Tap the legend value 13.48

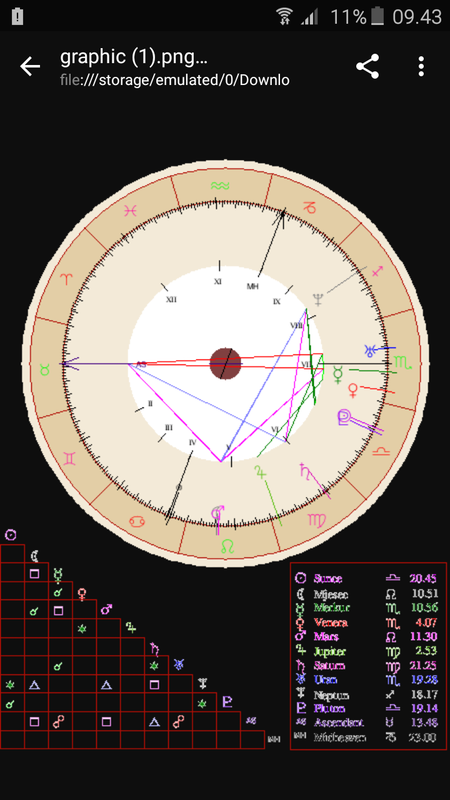point(424,722)
